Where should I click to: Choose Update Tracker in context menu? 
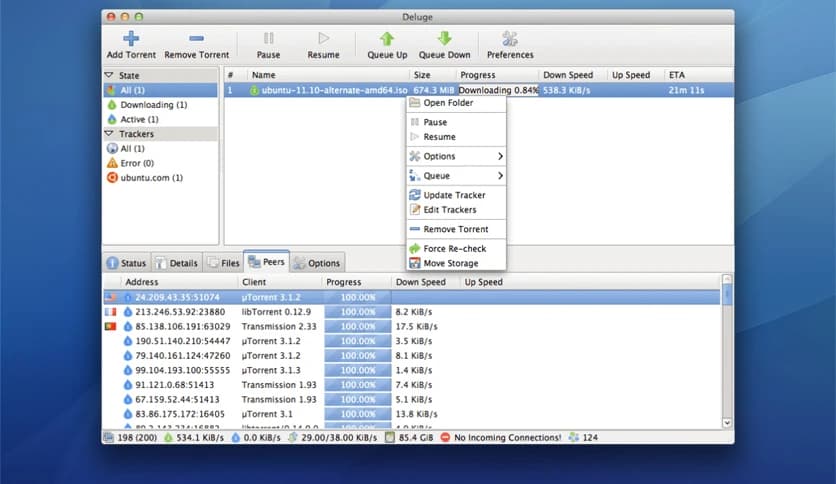[456, 195]
